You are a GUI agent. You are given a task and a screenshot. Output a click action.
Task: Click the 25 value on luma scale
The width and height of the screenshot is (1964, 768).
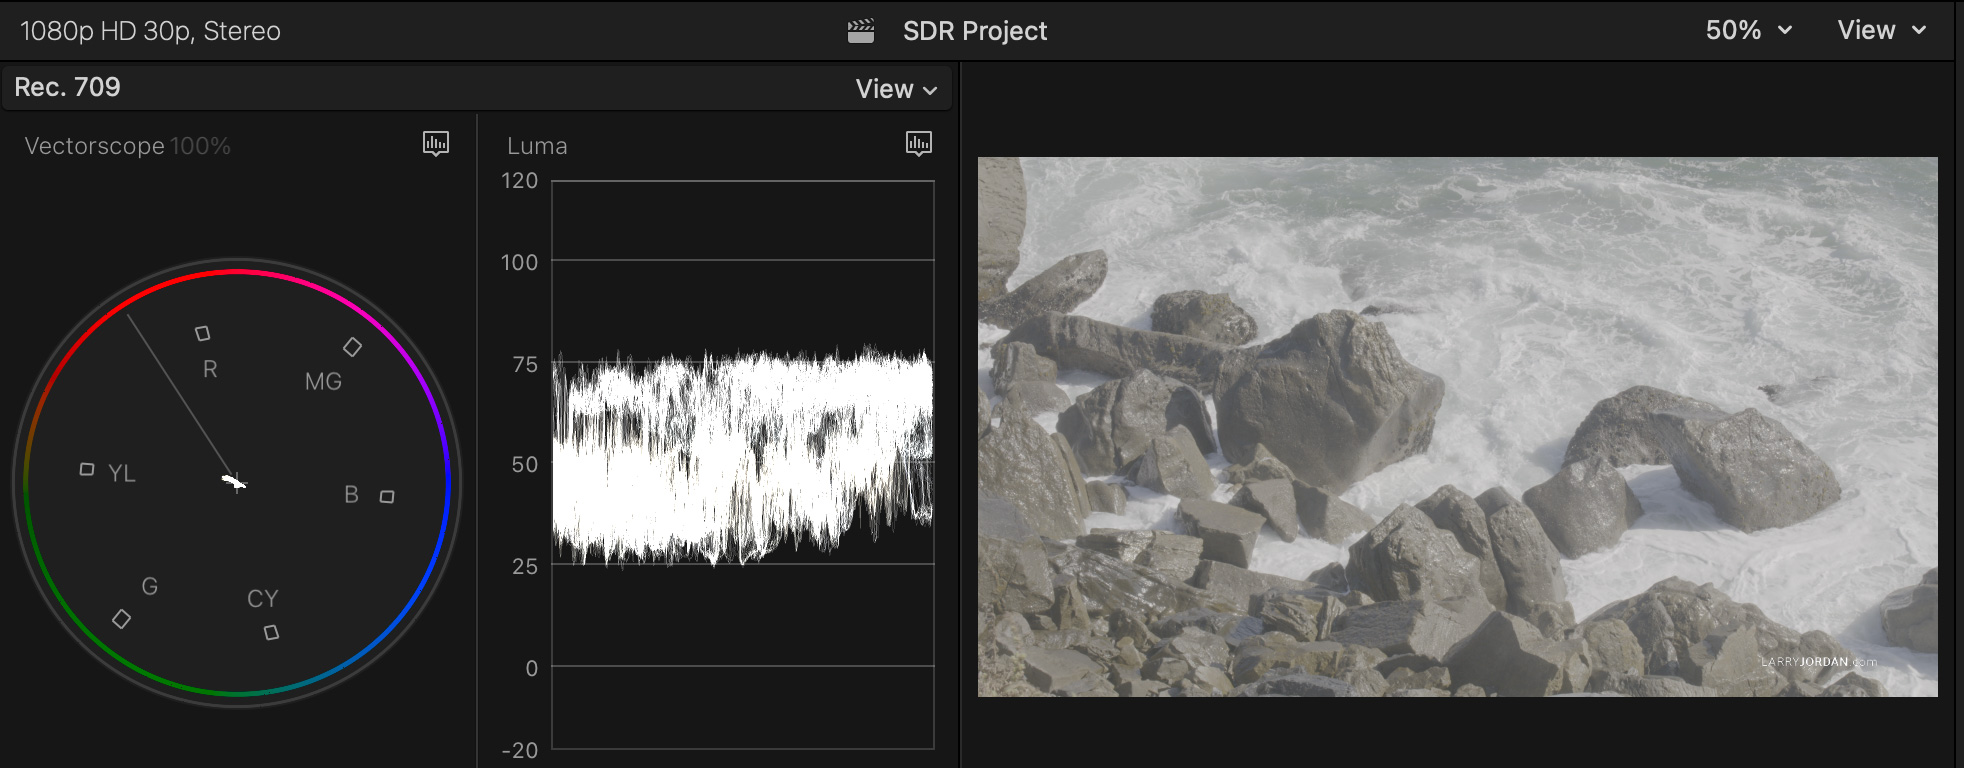pos(525,567)
